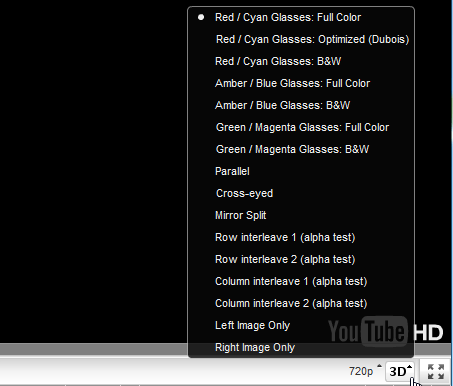This screenshot has height=386, width=453.
Task: Show Right Image Only
Action: click(x=301, y=347)
